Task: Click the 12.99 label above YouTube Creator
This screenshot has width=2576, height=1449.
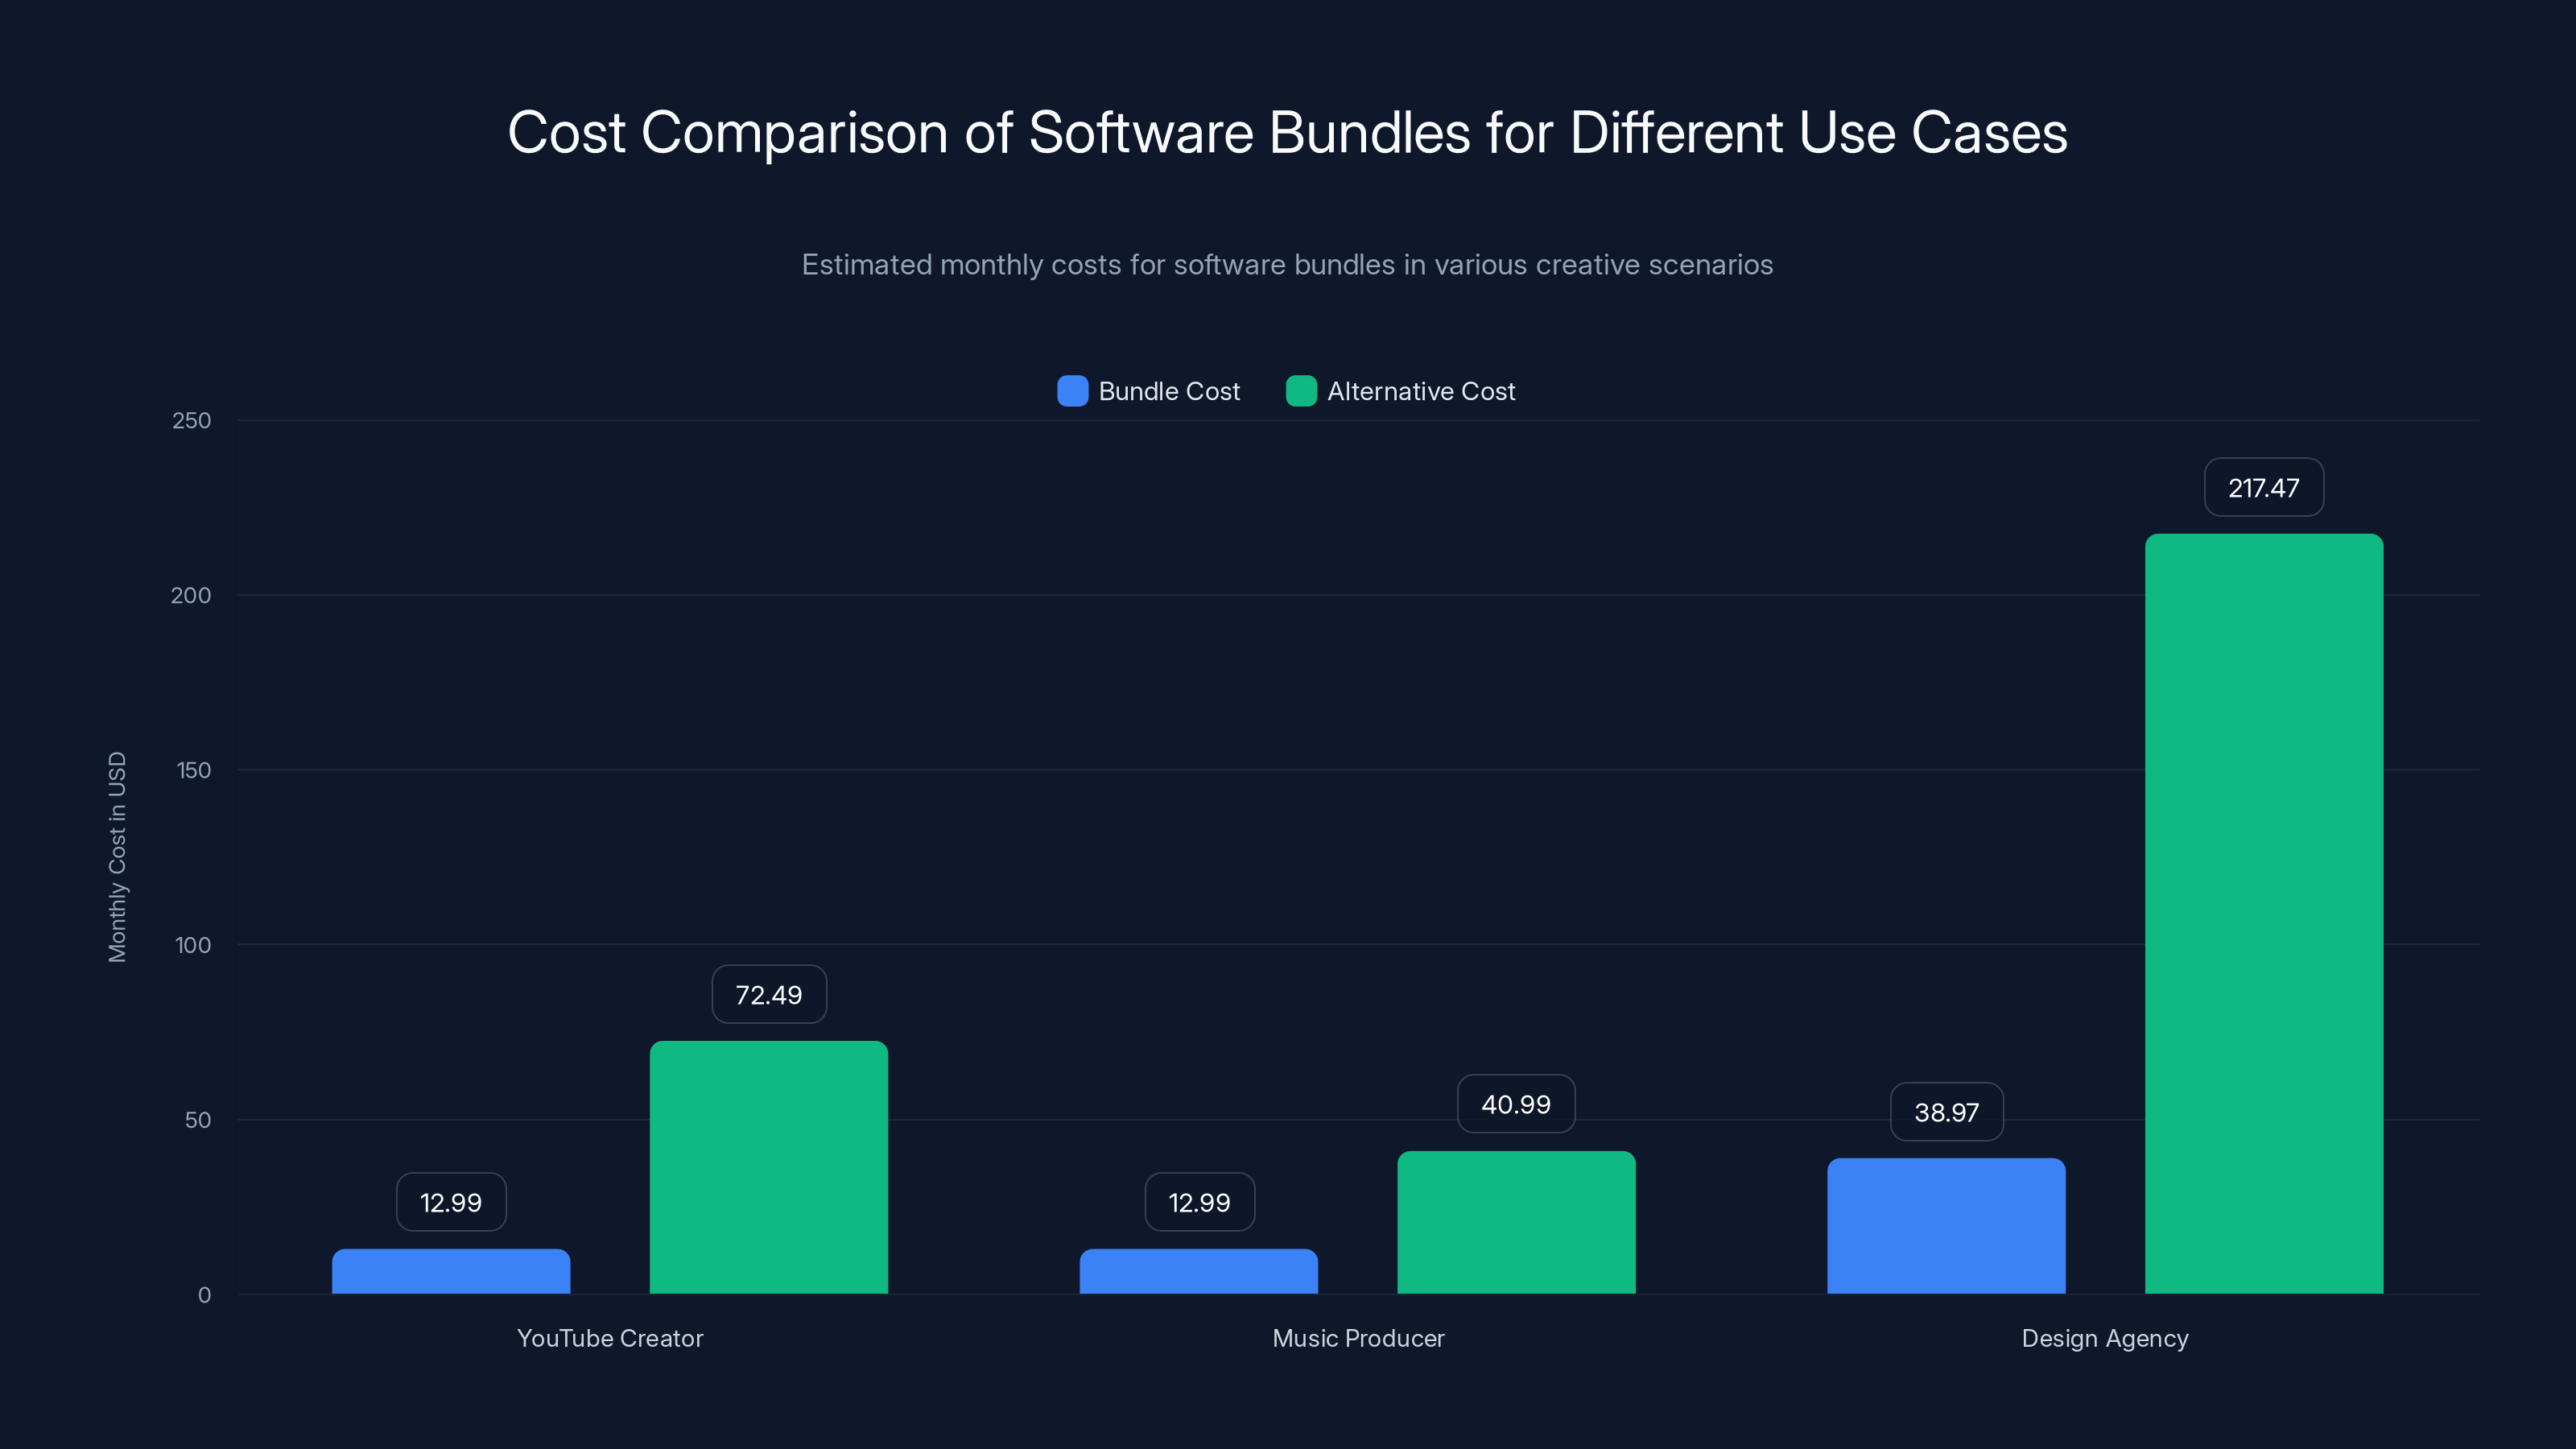Action: (450, 1202)
